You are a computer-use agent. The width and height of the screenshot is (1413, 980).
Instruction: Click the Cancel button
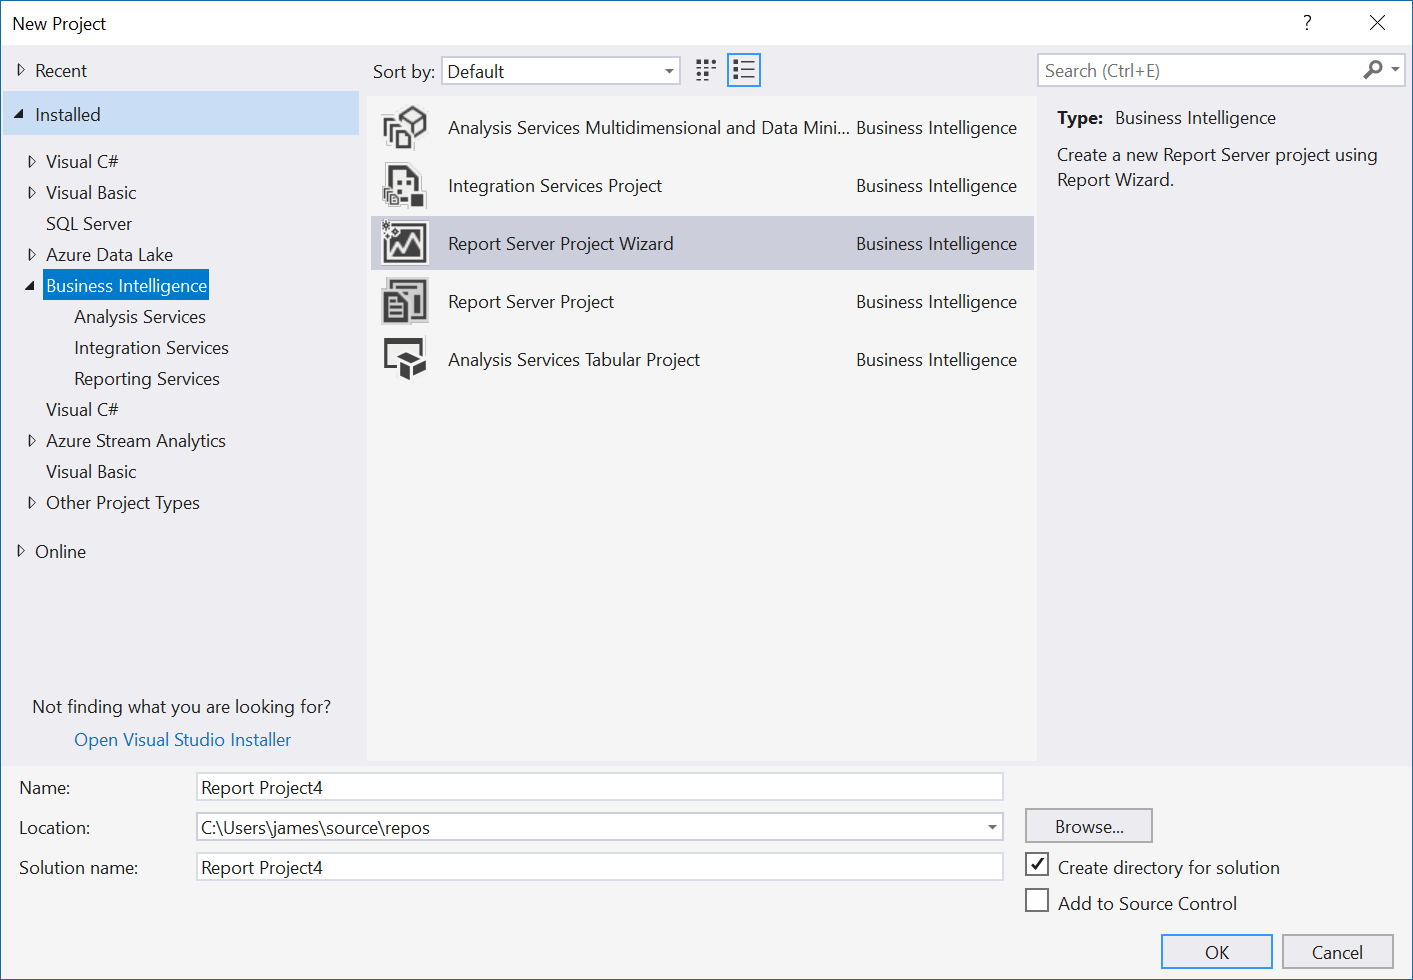[x=1337, y=952]
